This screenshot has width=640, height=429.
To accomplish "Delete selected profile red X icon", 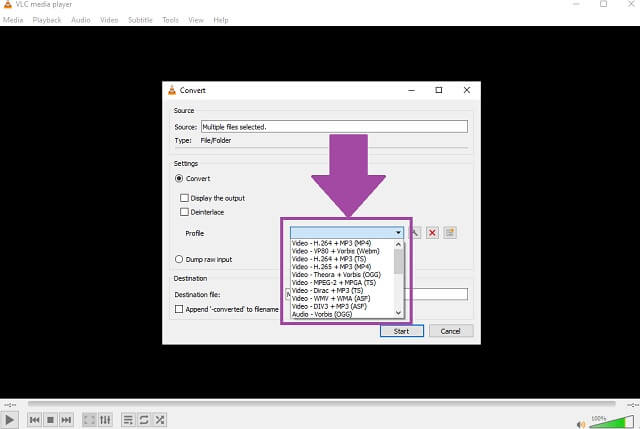I will click(432, 233).
